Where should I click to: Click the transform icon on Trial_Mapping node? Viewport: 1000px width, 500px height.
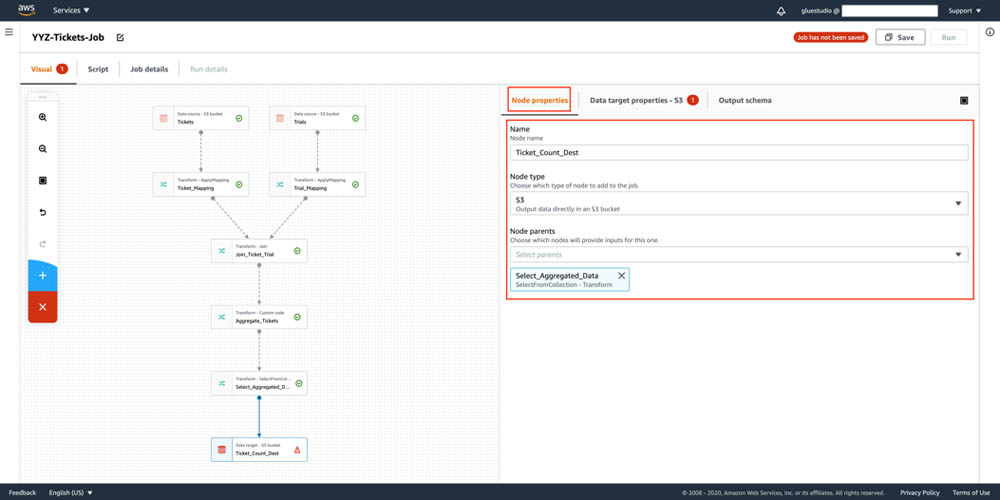[280, 184]
